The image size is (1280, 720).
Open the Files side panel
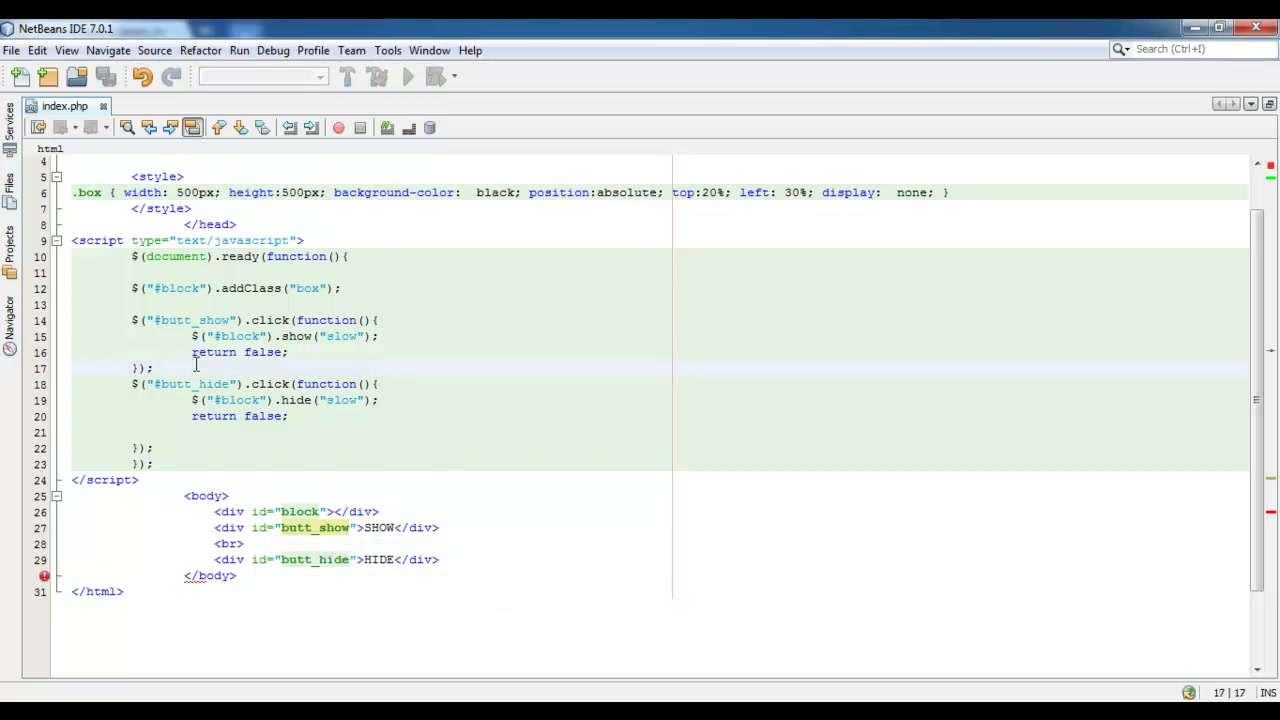[x=10, y=190]
